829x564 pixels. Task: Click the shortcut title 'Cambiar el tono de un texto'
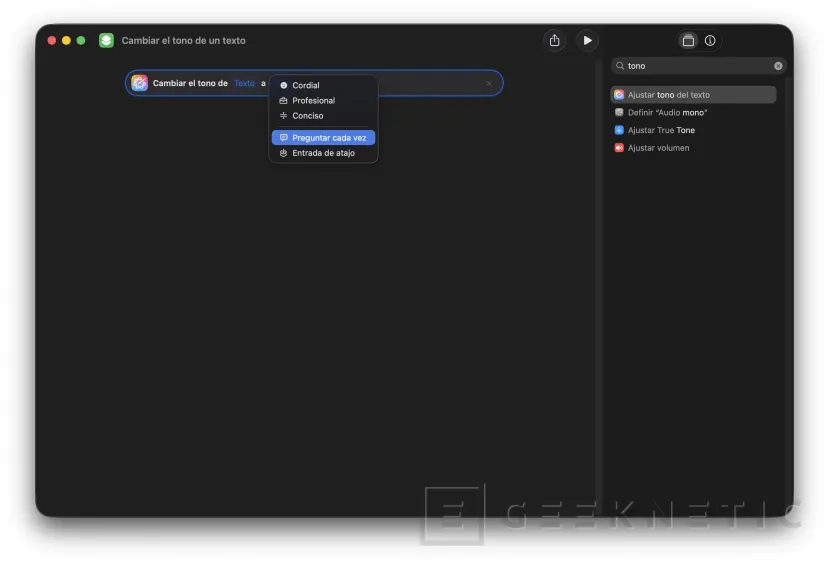(x=183, y=41)
